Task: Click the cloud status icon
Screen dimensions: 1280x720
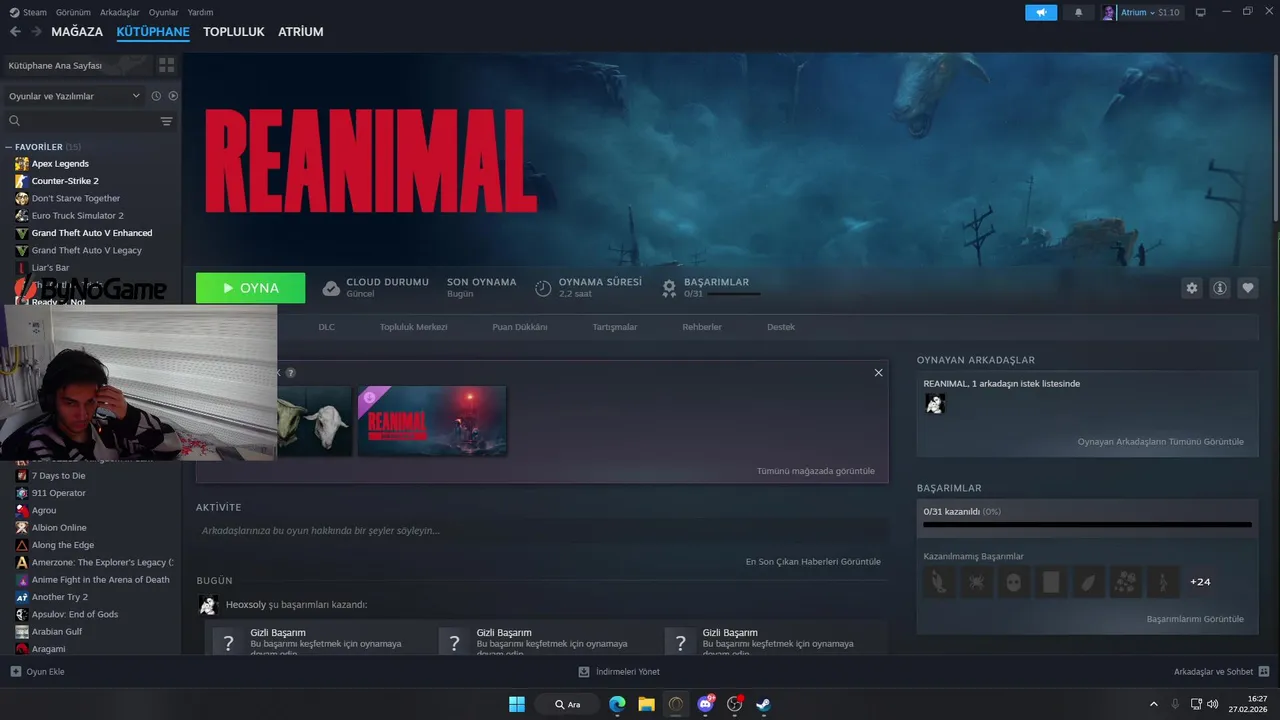Action: coord(331,288)
